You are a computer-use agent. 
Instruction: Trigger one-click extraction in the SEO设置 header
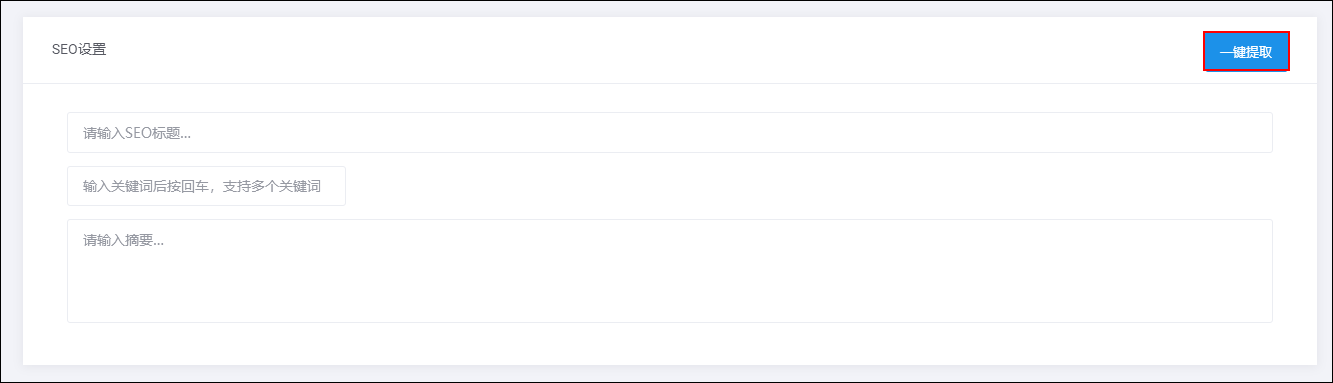tap(1246, 52)
